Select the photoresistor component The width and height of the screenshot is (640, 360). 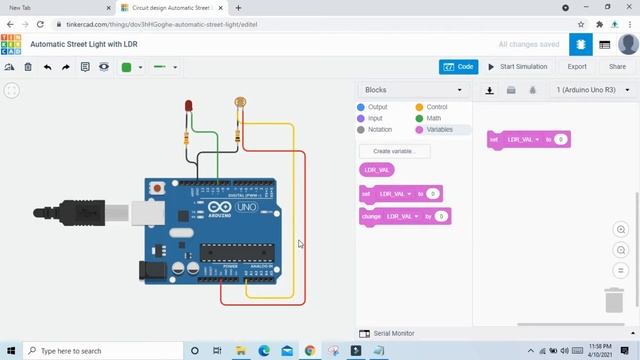(x=240, y=102)
